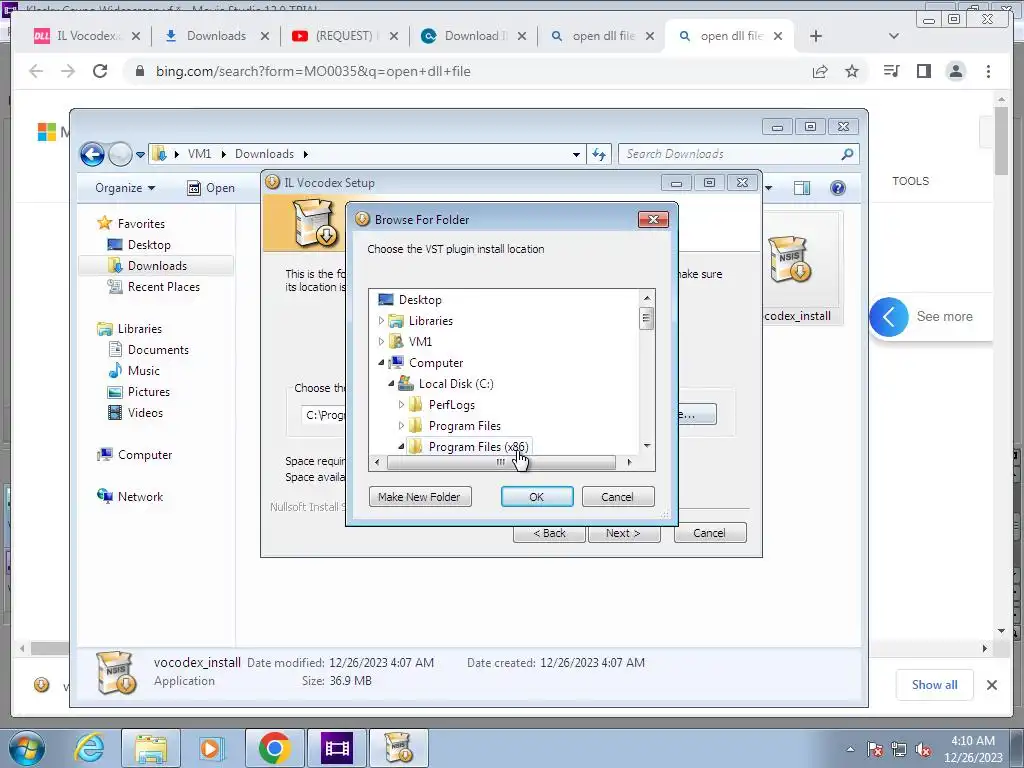Open the Chrome profile icon
The image size is (1024, 768).
coord(955,71)
